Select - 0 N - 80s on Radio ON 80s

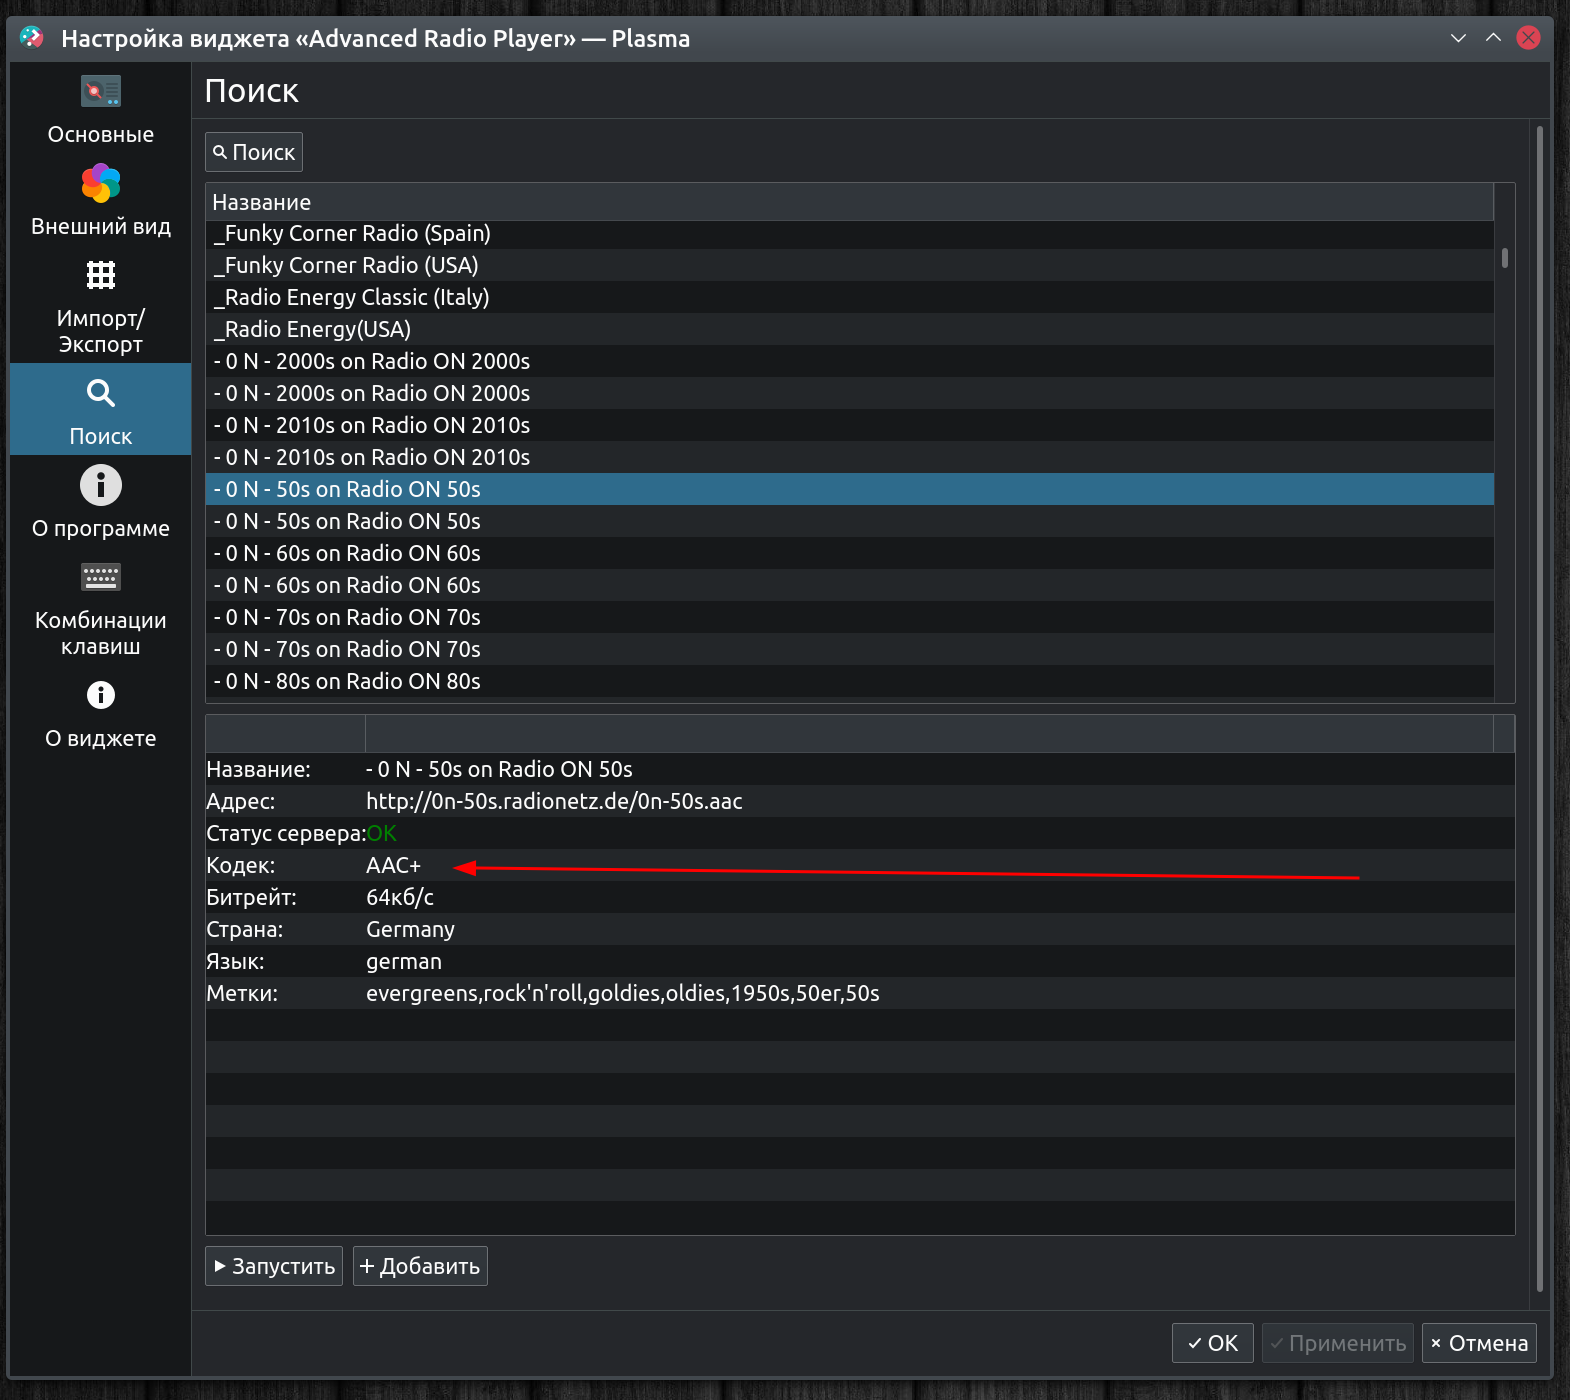[849, 681]
